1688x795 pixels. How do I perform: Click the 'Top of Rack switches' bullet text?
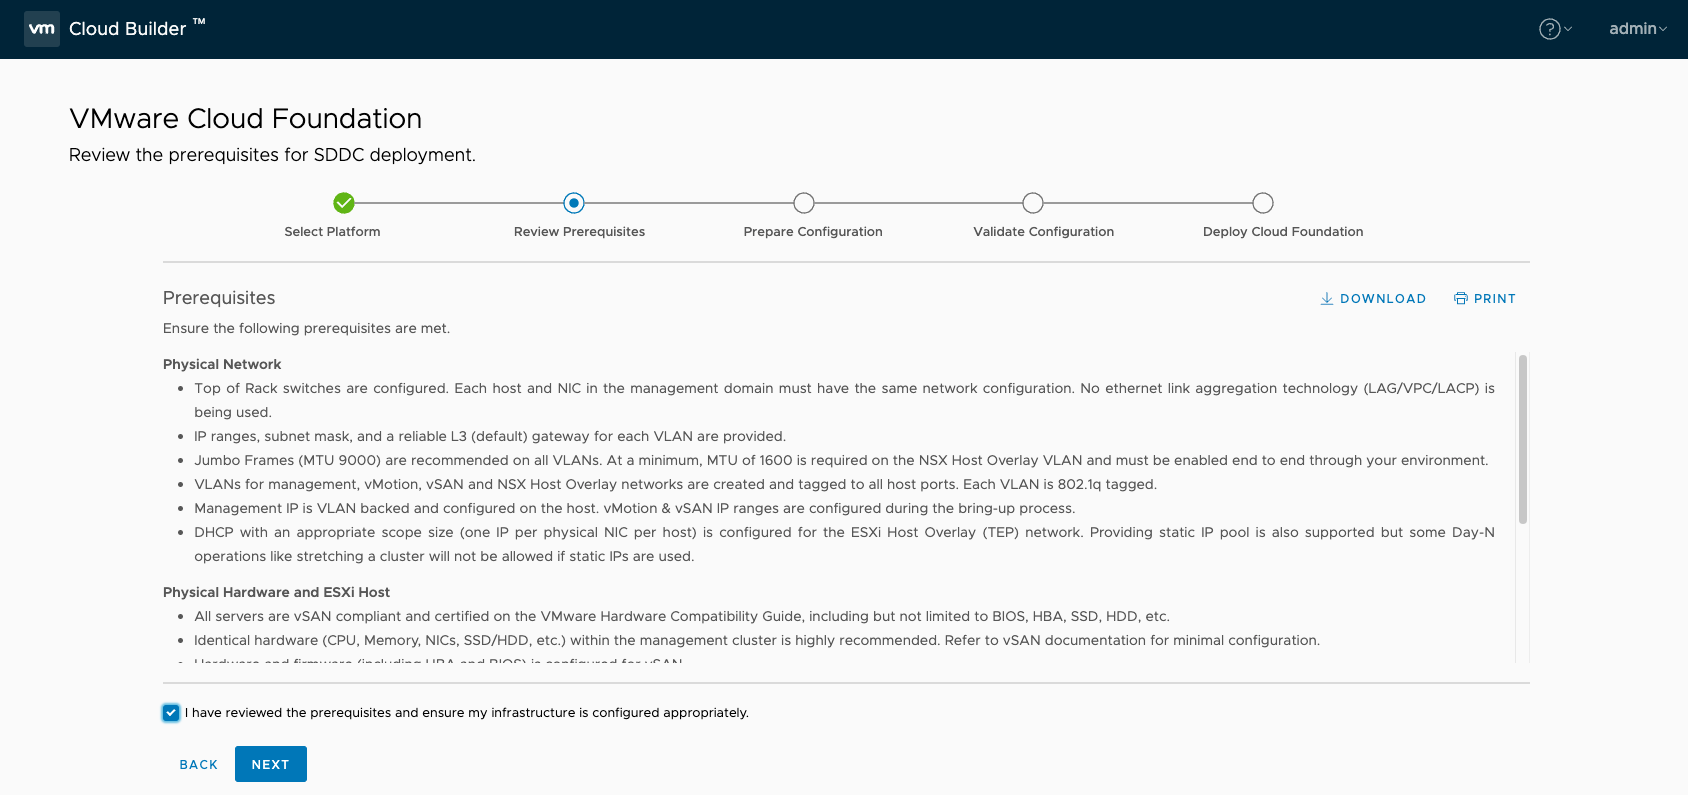pyautogui.click(x=844, y=401)
